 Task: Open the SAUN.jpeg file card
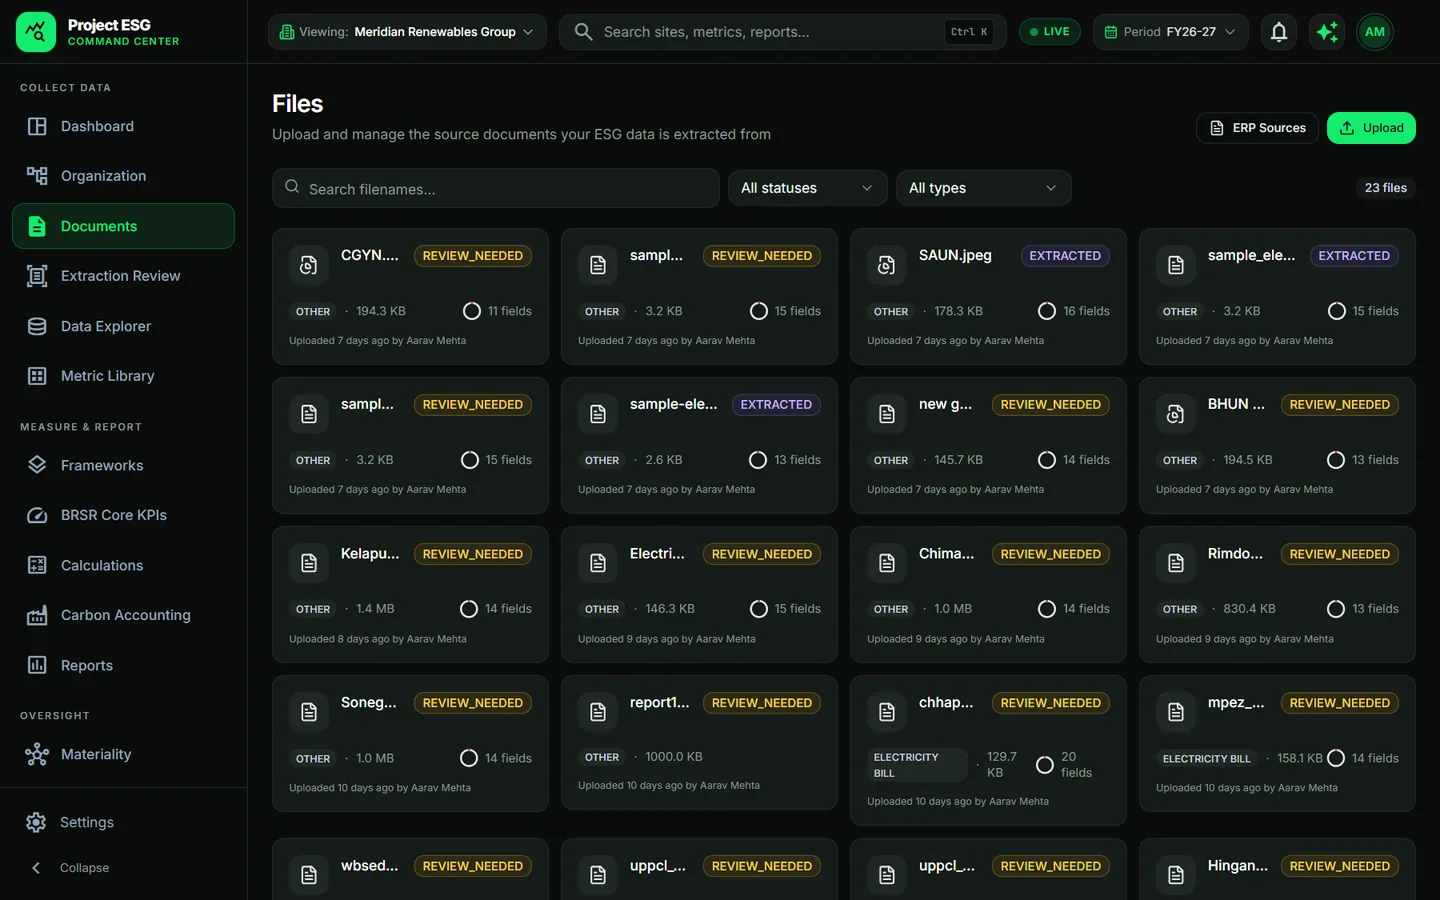pos(988,296)
